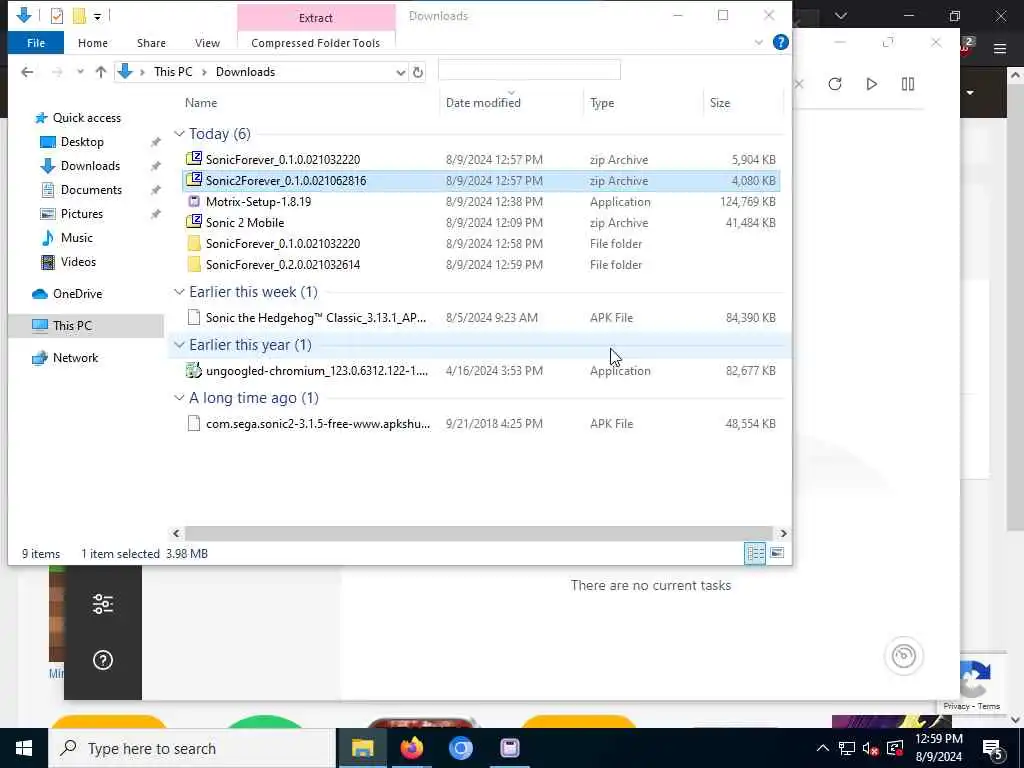Open File Explorer from the taskbar
The image size is (1024, 768).
(362, 748)
